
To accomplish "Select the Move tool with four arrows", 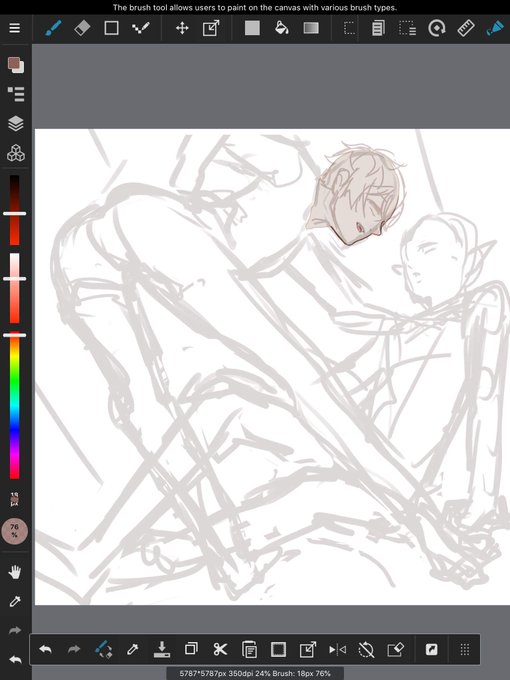I will click(182, 28).
